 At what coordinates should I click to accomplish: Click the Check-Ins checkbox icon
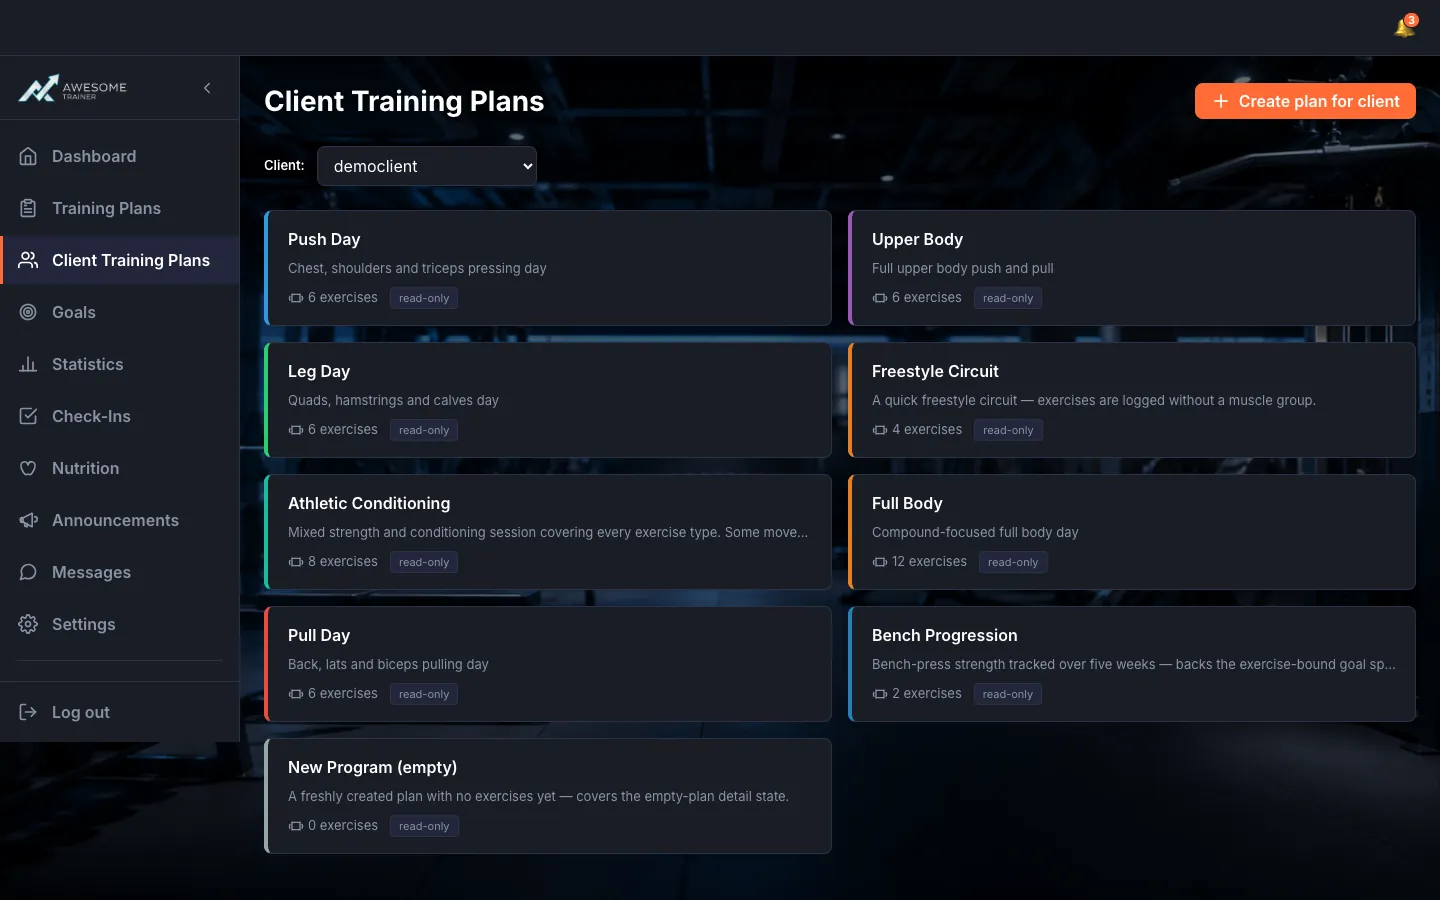pos(28,416)
